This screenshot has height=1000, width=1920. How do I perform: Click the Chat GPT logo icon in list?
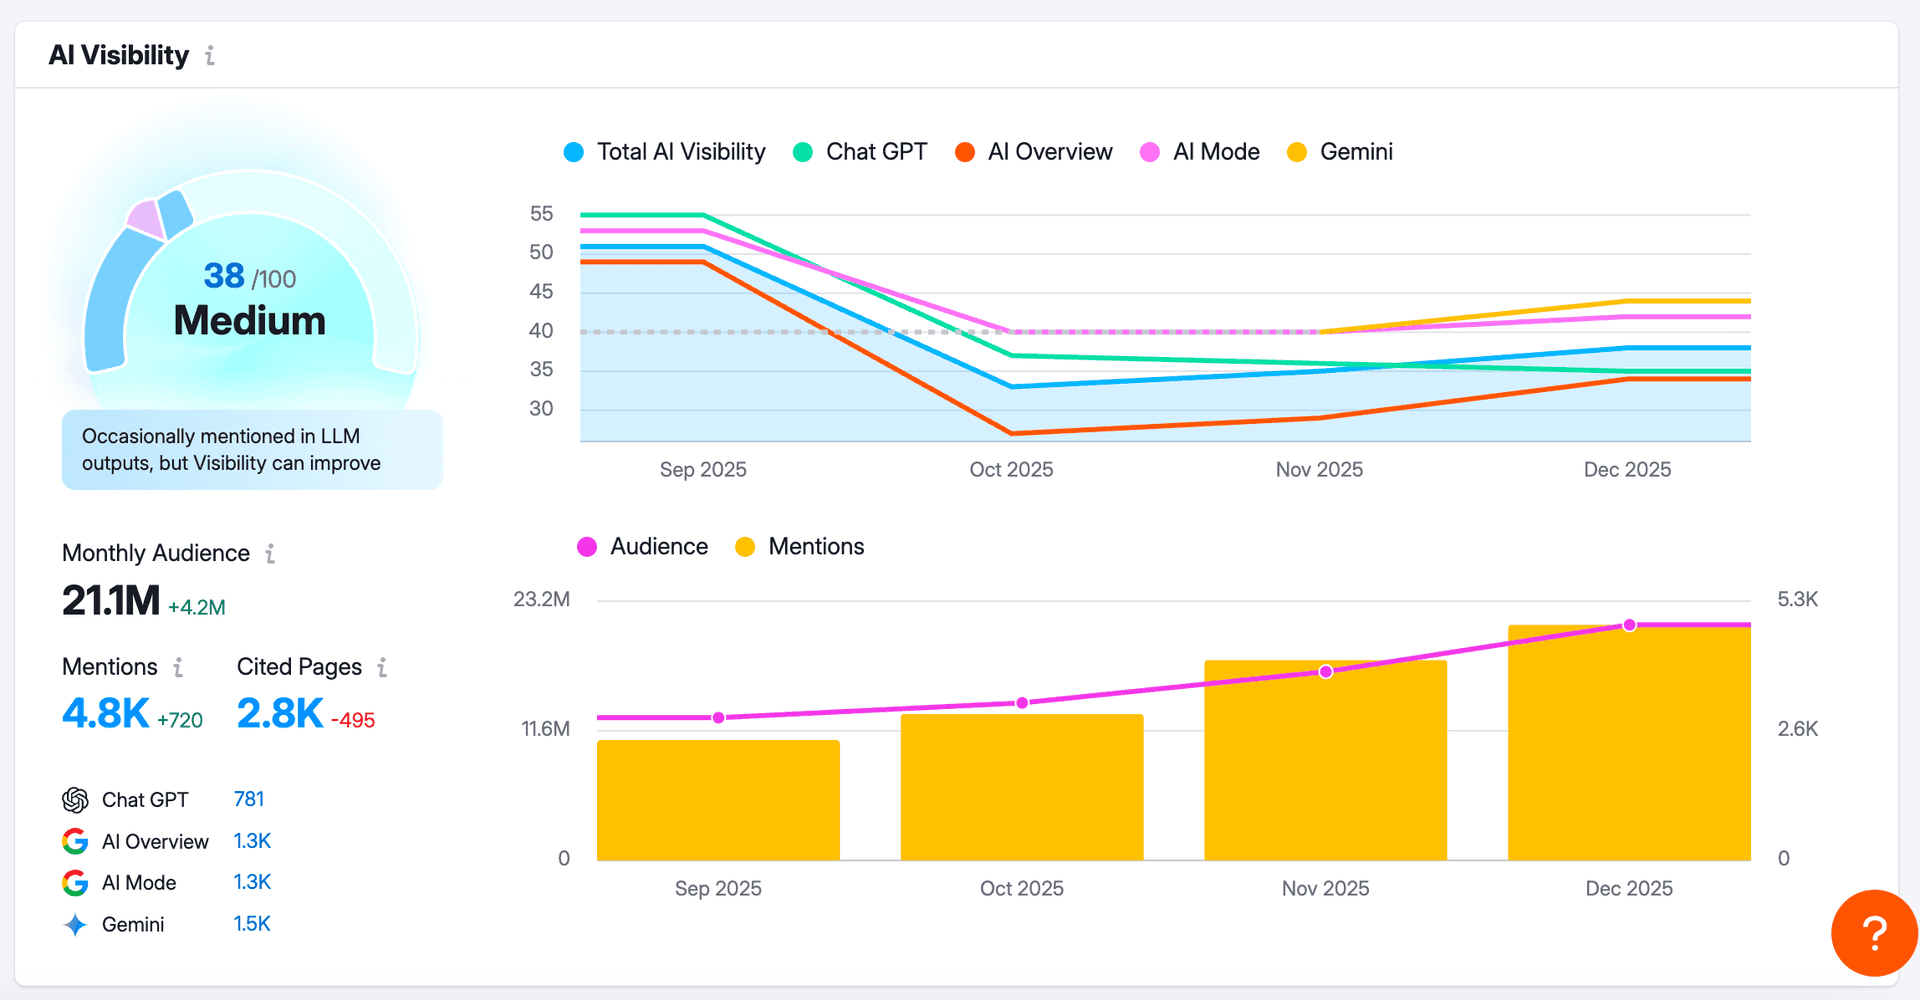75,800
